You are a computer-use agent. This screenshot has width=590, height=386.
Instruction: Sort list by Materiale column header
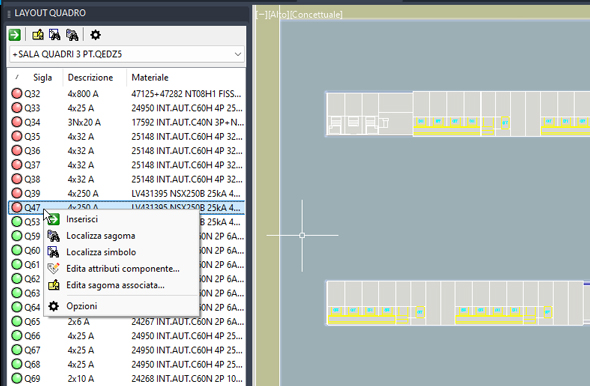click(150, 78)
